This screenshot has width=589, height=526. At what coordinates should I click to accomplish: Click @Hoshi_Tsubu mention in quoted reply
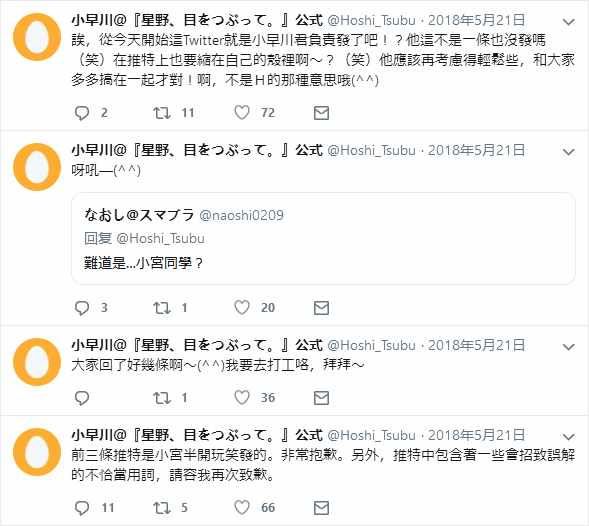click(160, 238)
